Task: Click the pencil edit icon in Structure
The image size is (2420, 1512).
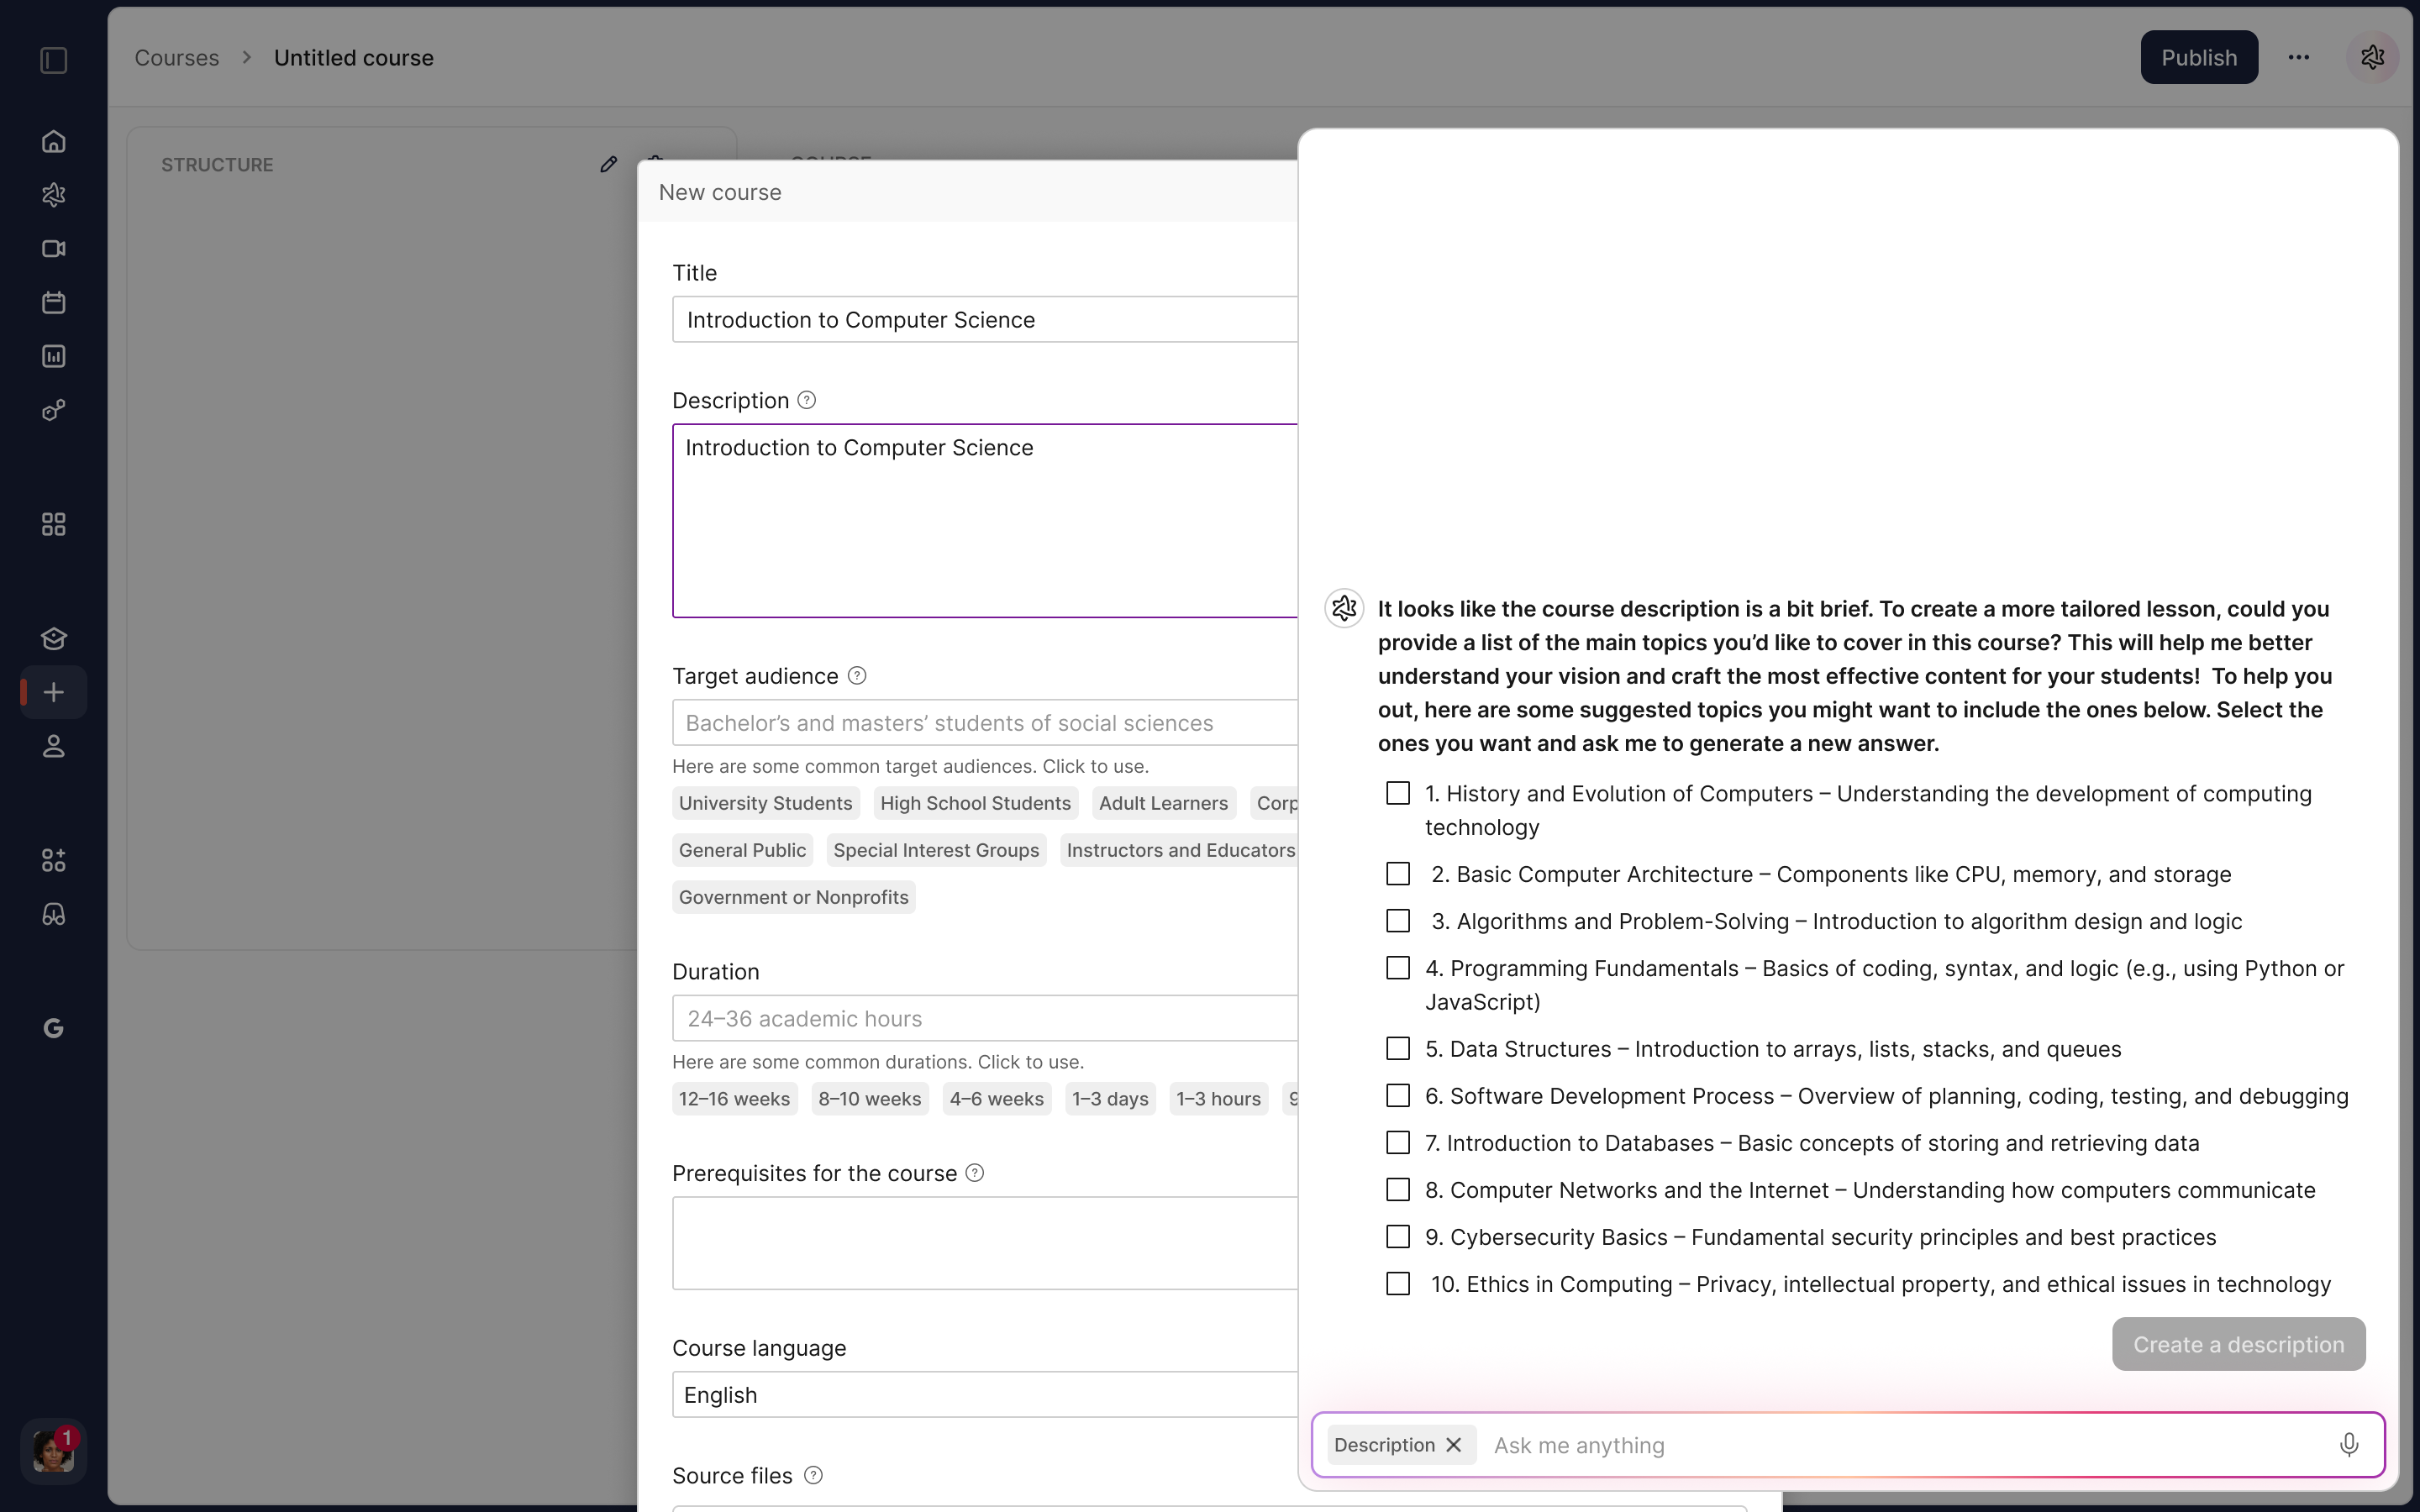Action: pyautogui.click(x=608, y=164)
